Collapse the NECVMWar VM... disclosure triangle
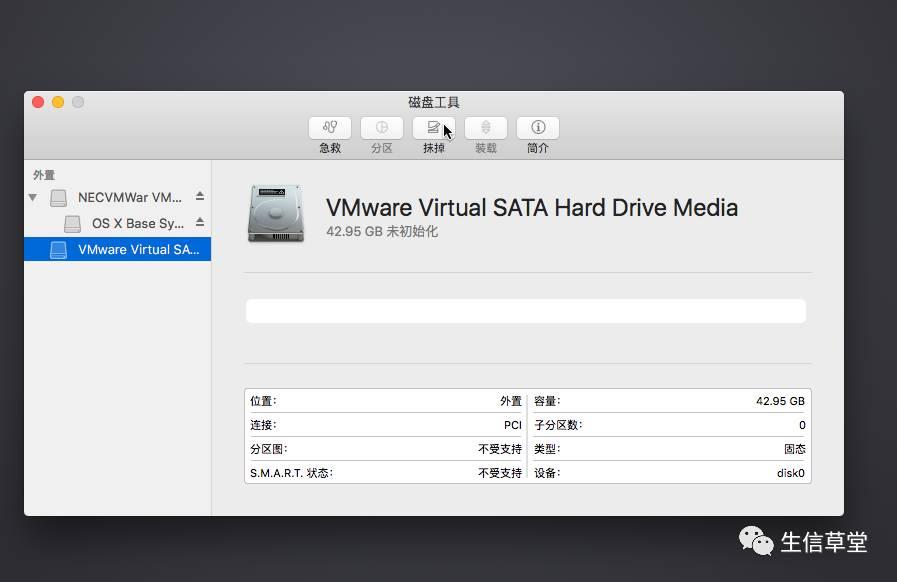Viewport: 897px width, 582px height. [x=33, y=197]
